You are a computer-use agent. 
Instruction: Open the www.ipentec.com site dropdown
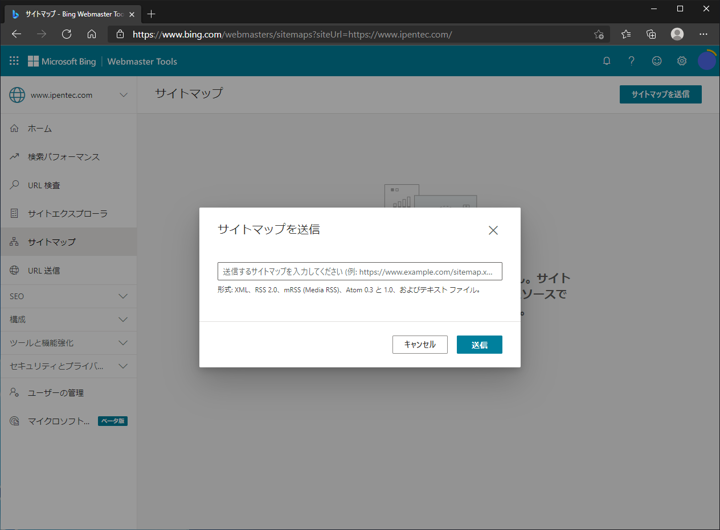(68, 95)
